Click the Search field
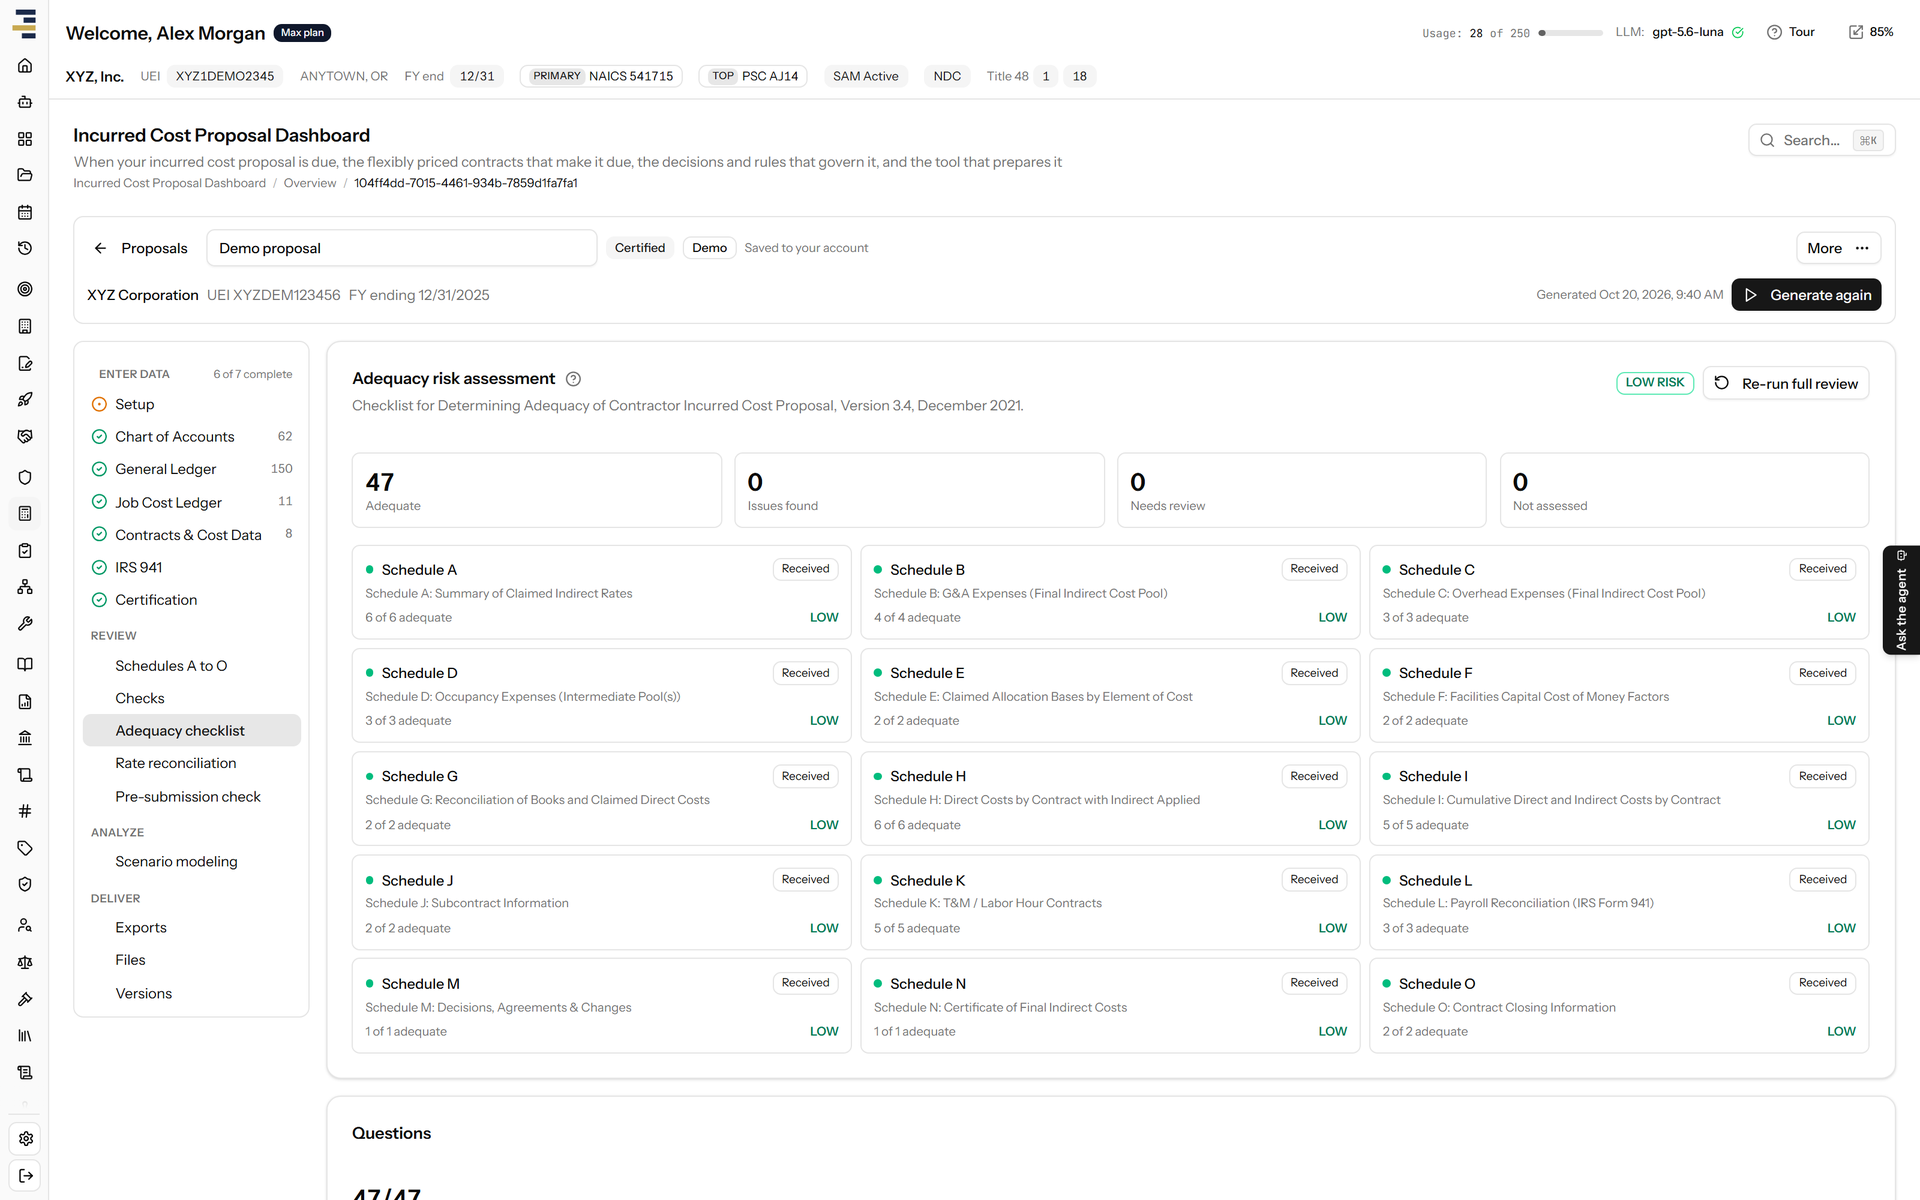This screenshot has width=1920, height=1200. [1821, 141]
